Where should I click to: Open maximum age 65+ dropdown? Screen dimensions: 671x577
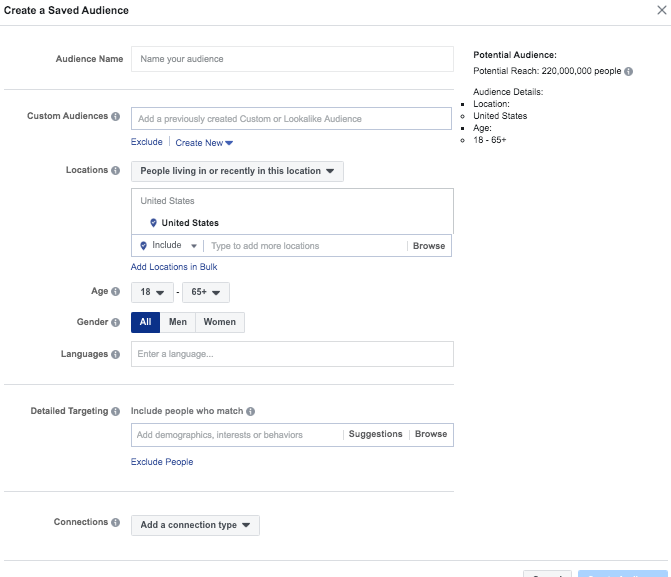coord(206,292)
